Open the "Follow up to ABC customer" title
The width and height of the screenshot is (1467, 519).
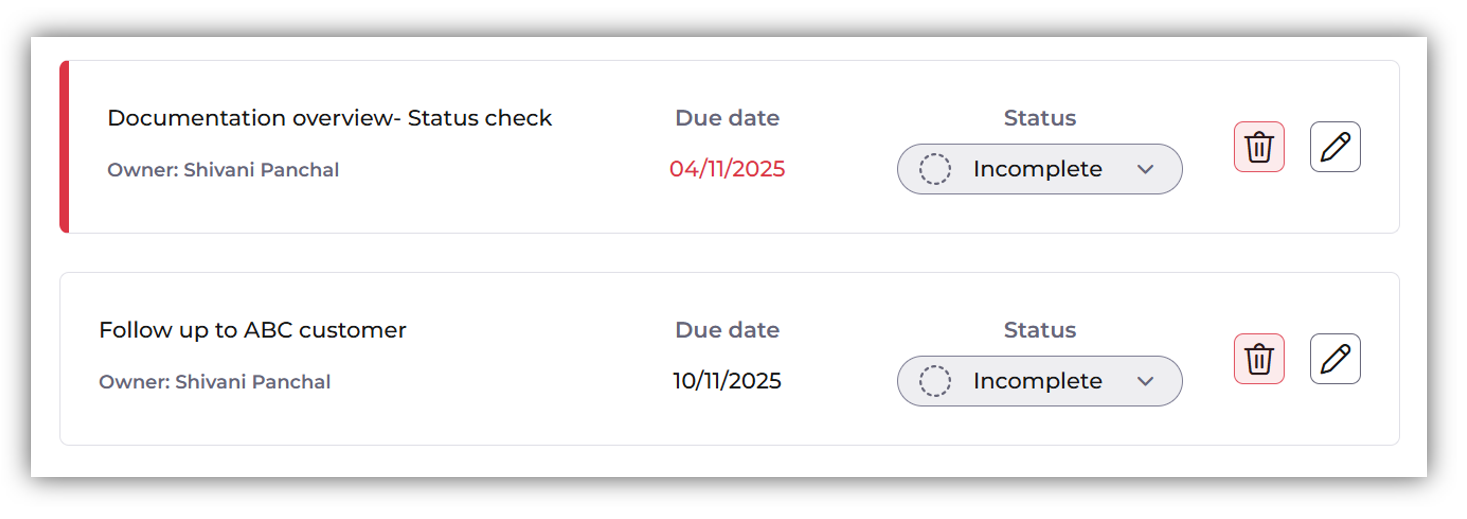point(252,330)
